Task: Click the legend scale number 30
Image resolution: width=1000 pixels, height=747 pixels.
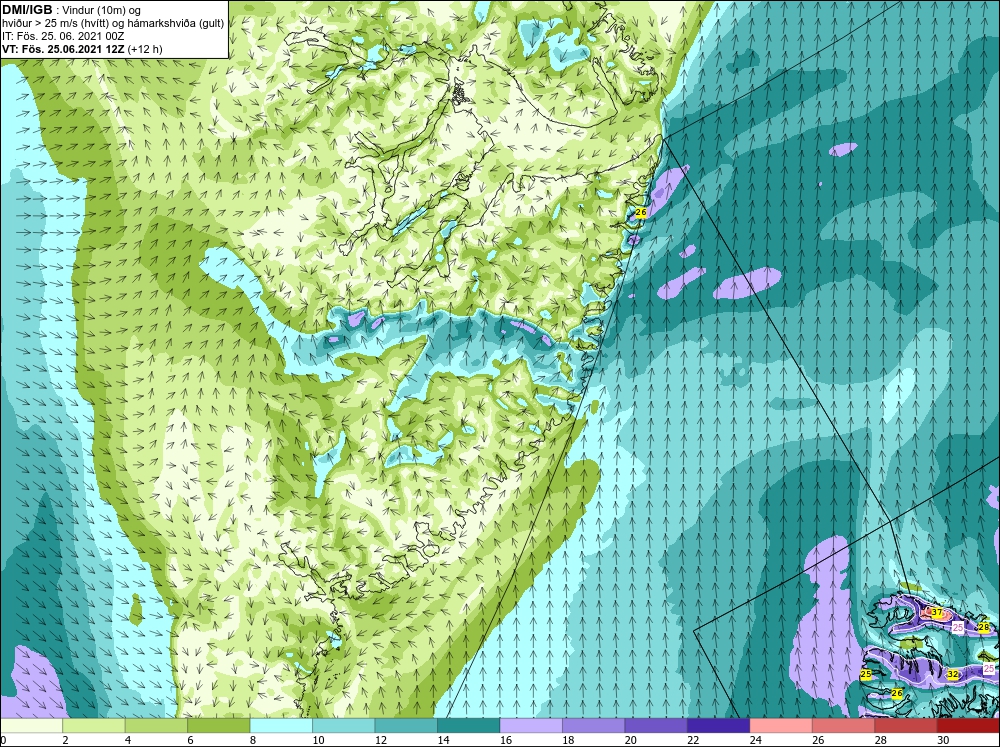Action: tap(943, 740)
